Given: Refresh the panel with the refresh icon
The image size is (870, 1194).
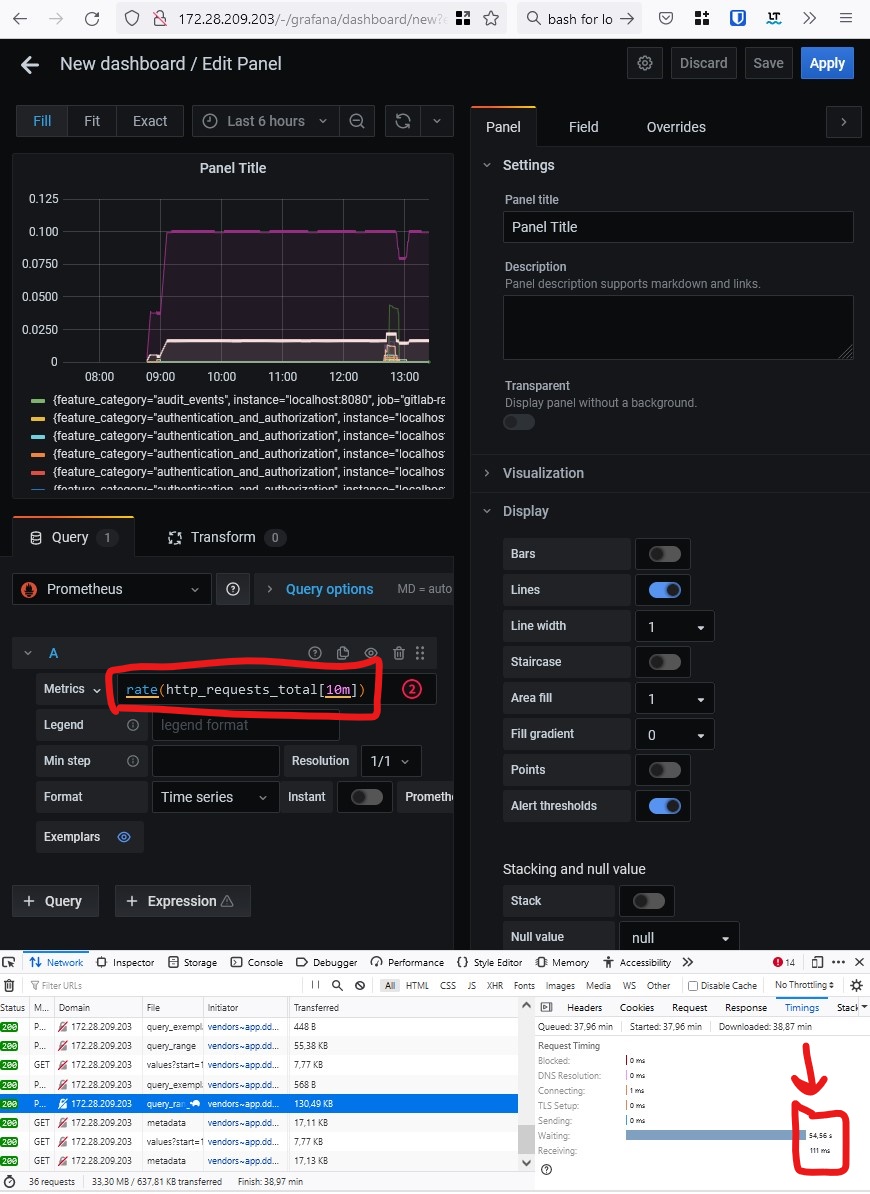Looking at the screenshot, I should pos(403,121).
